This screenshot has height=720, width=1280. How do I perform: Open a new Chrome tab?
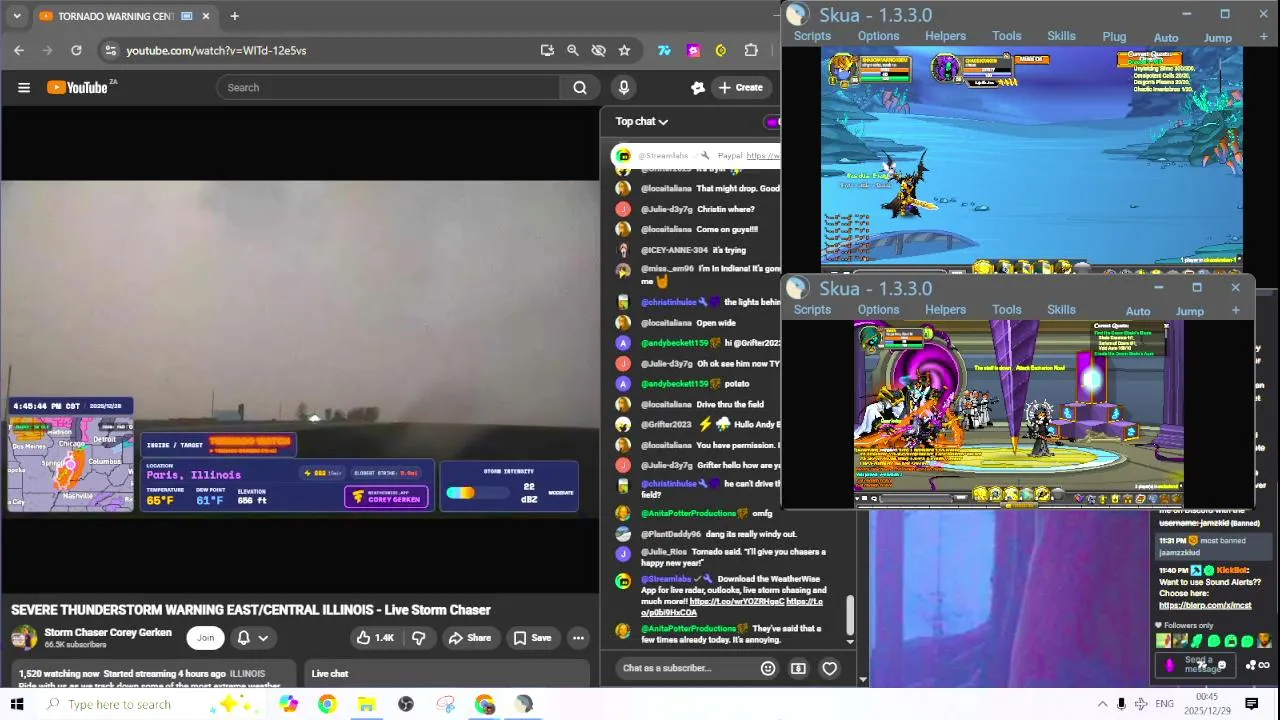pyautogui.click(x=234, y=16)
